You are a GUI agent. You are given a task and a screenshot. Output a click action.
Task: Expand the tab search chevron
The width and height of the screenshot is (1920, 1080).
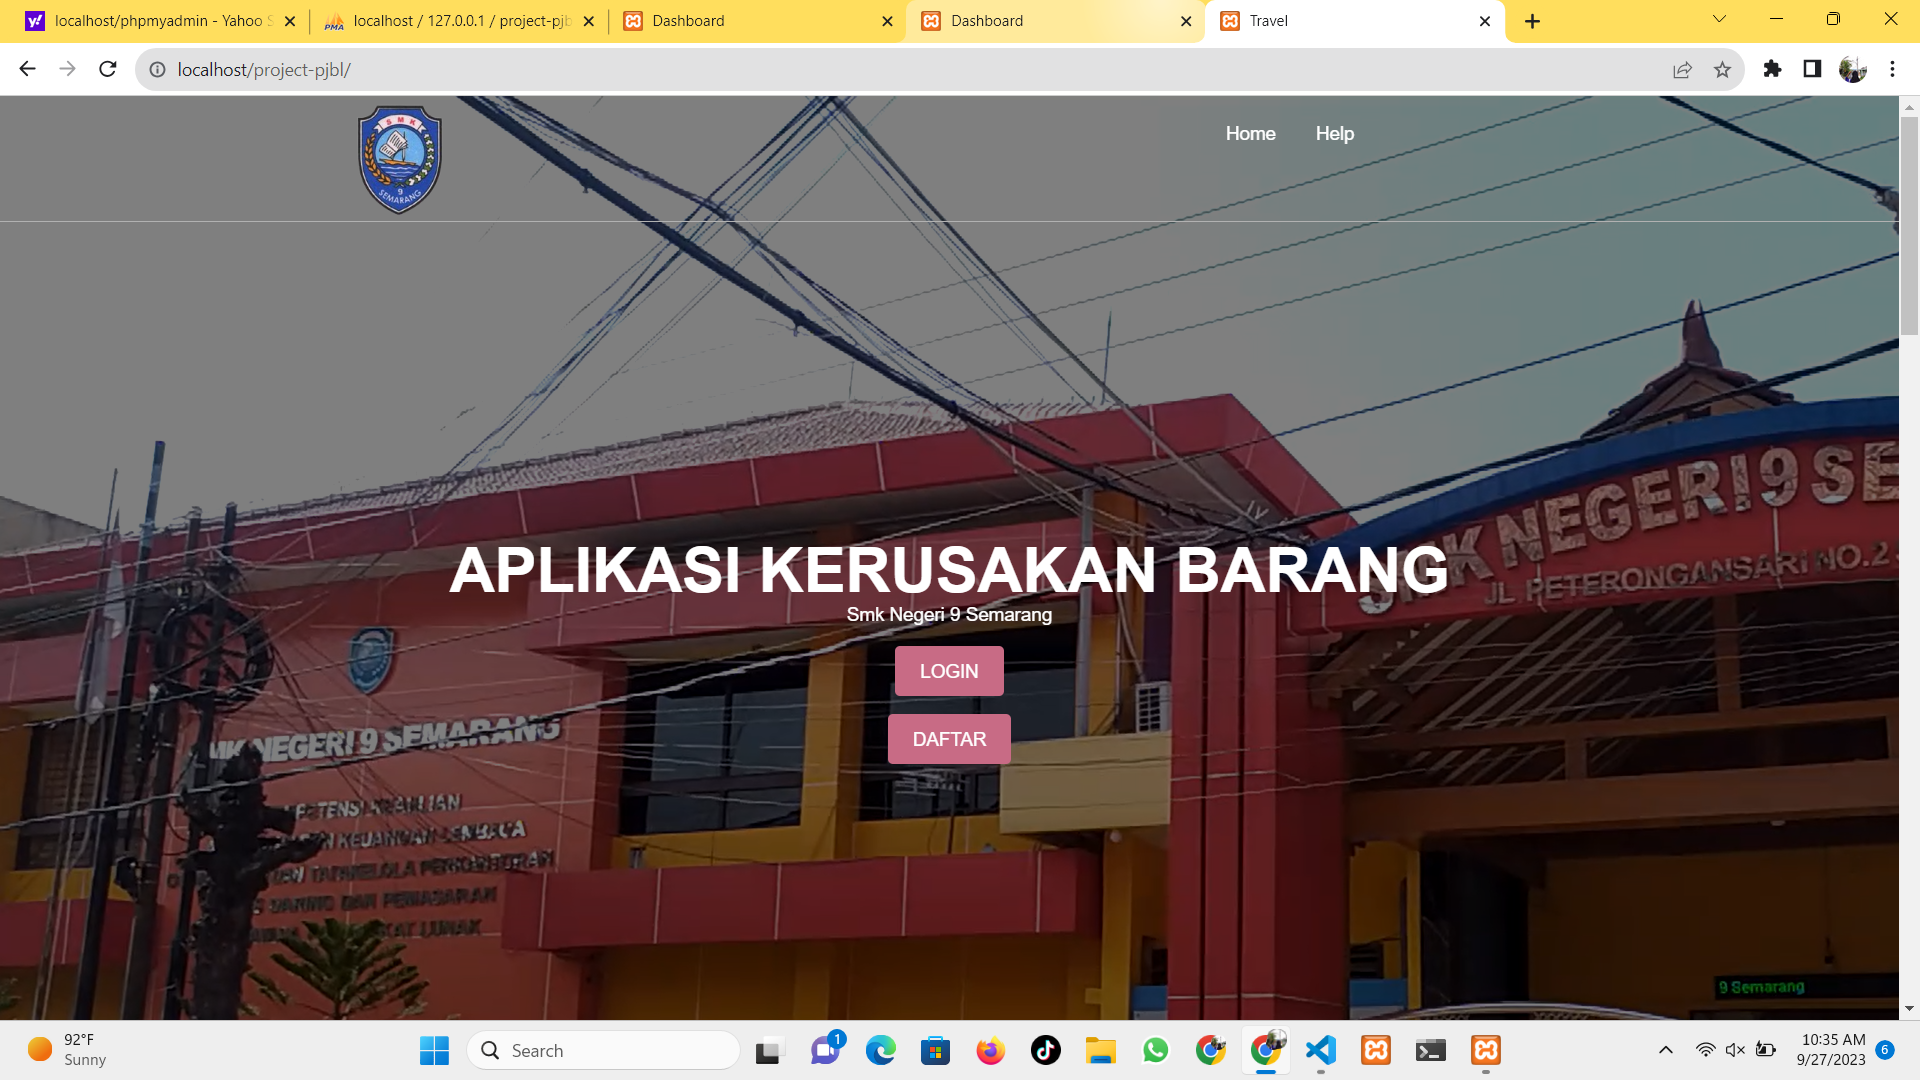tap(1719, 19)
